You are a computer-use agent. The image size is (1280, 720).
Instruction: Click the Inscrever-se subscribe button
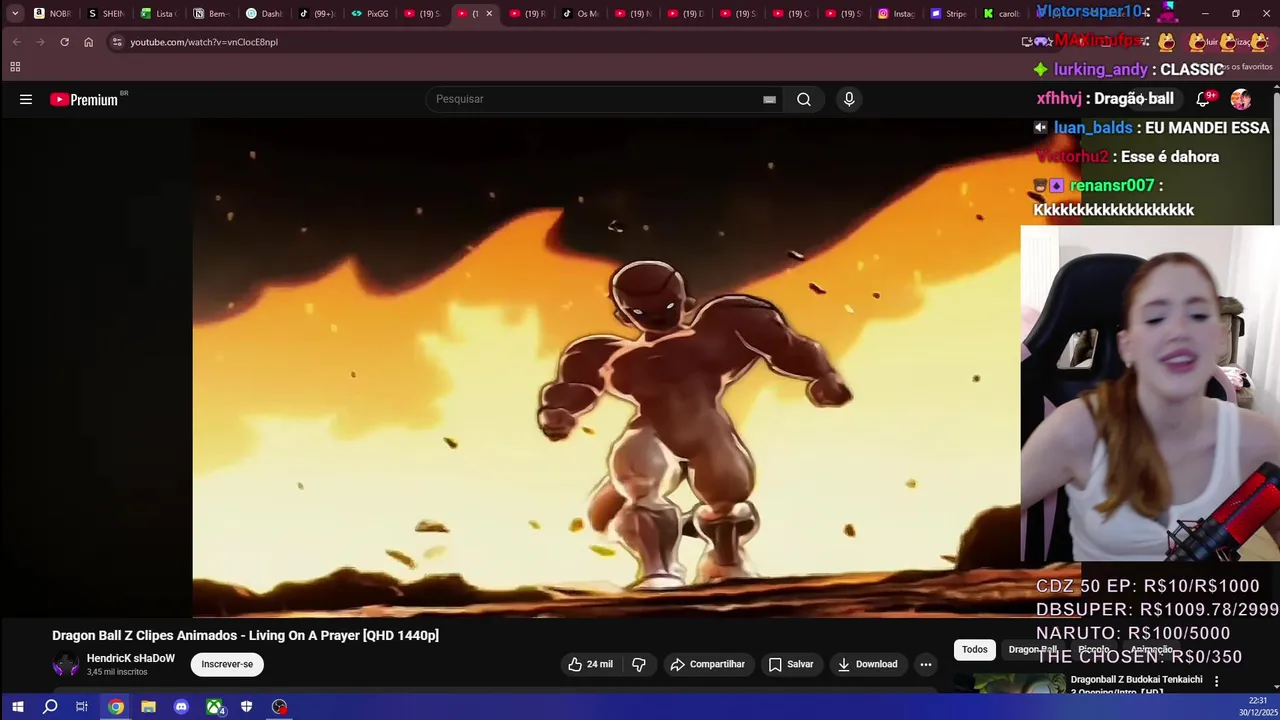pos(227,664)
